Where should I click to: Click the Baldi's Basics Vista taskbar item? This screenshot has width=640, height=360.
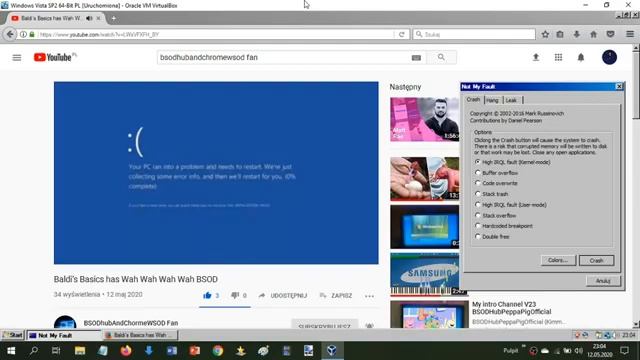point(140,336)
